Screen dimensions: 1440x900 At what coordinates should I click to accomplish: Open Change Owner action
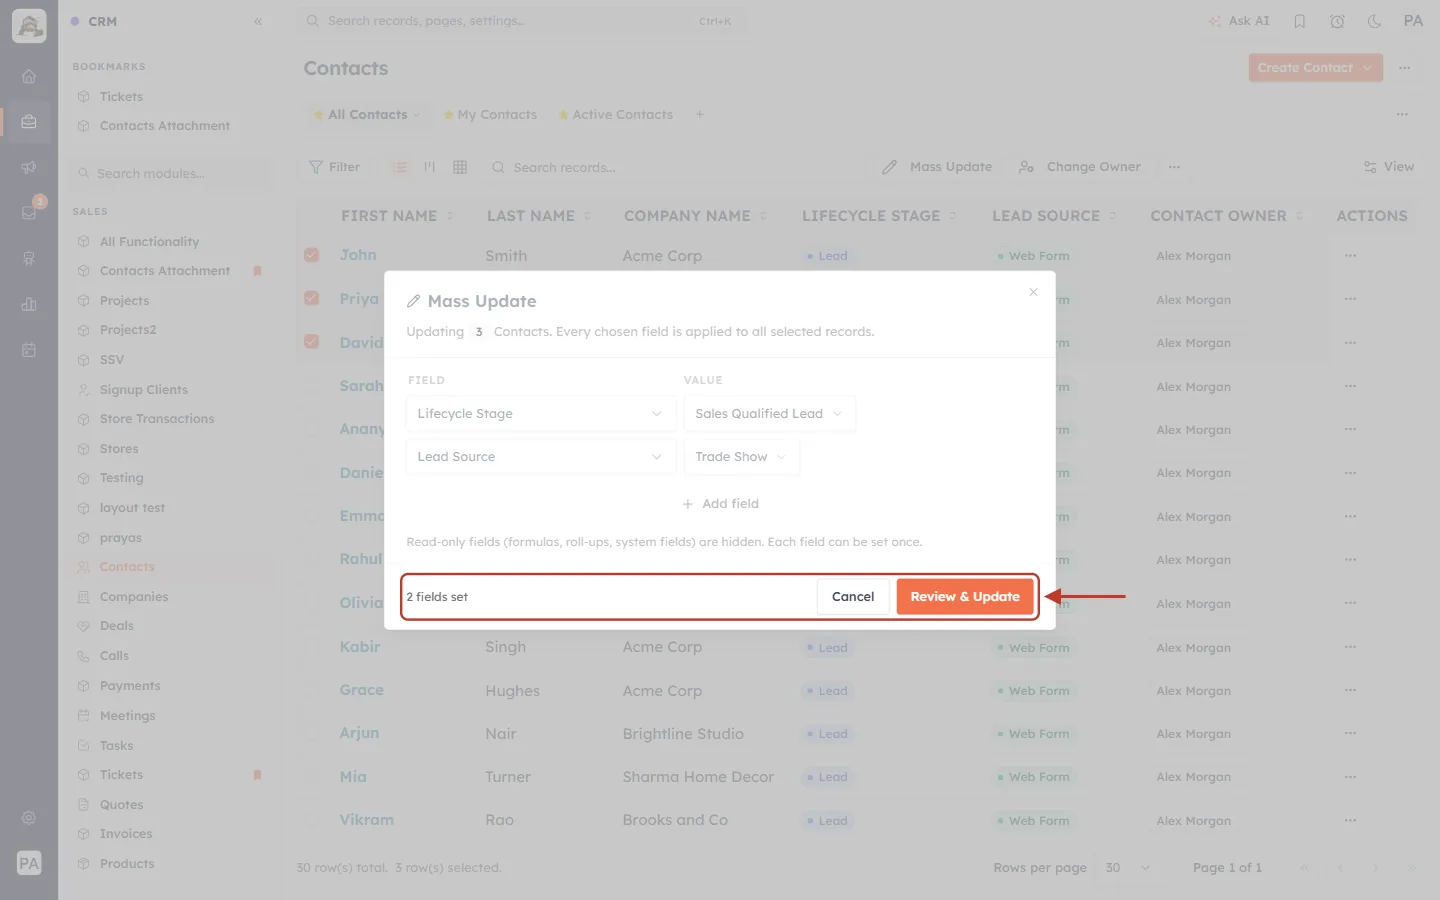point(1080,167)
